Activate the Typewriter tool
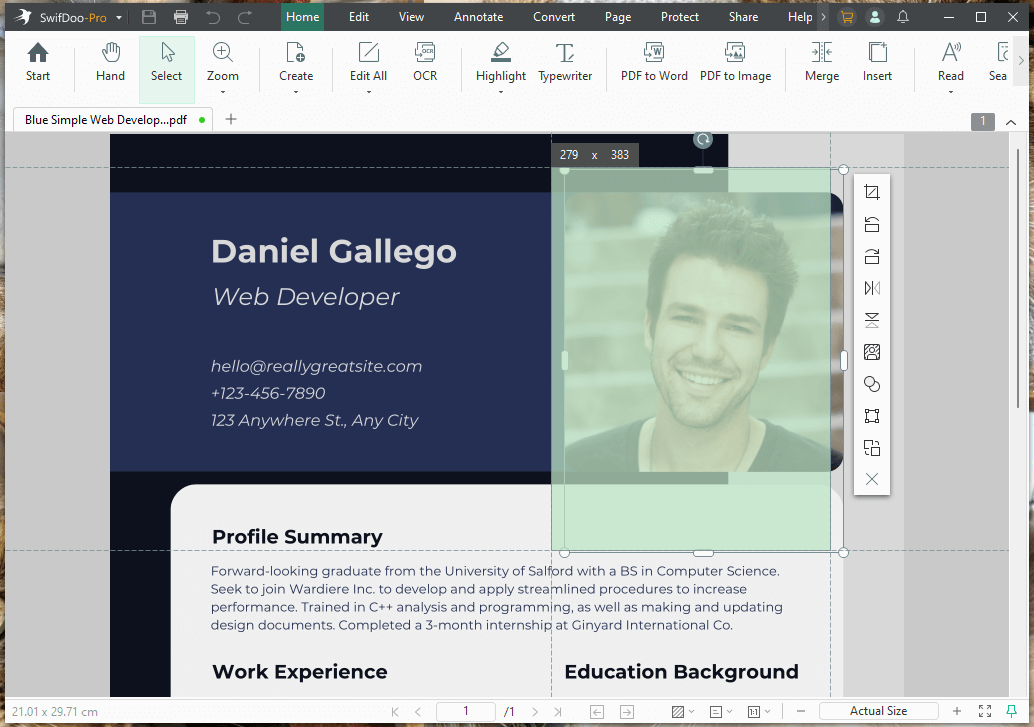 coord(565,63)
